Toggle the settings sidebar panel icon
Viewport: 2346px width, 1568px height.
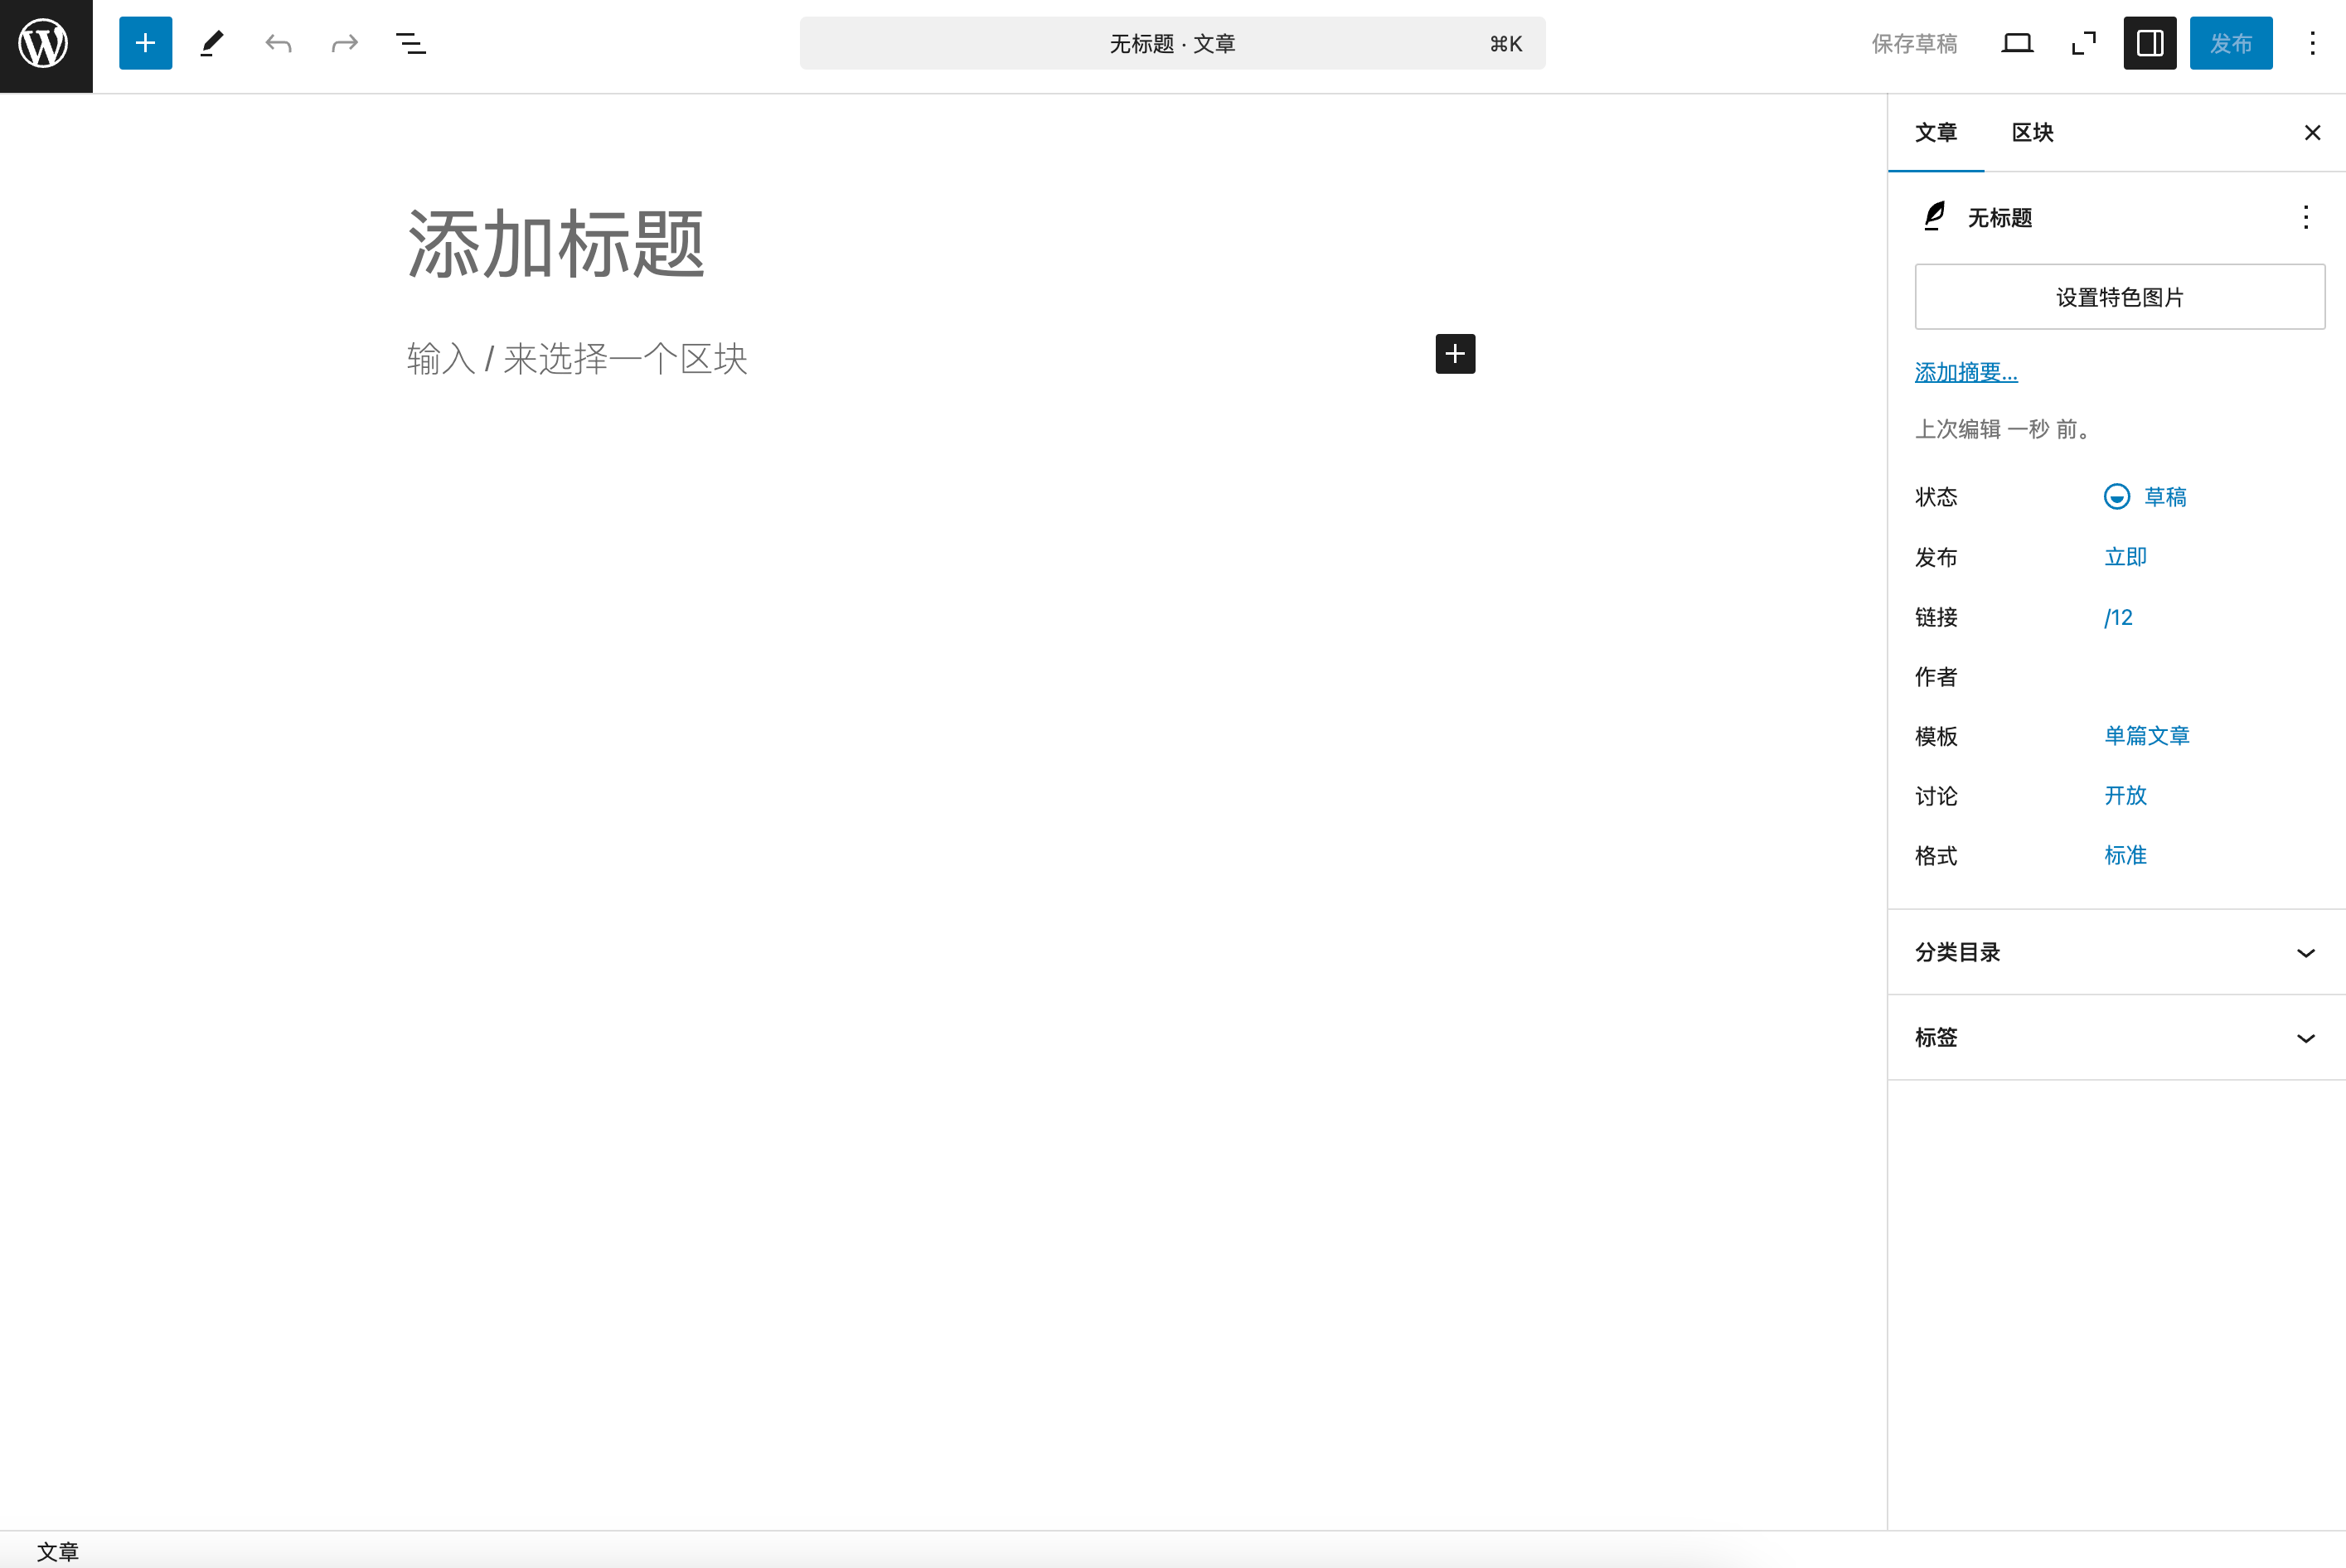click(2149, 43)
